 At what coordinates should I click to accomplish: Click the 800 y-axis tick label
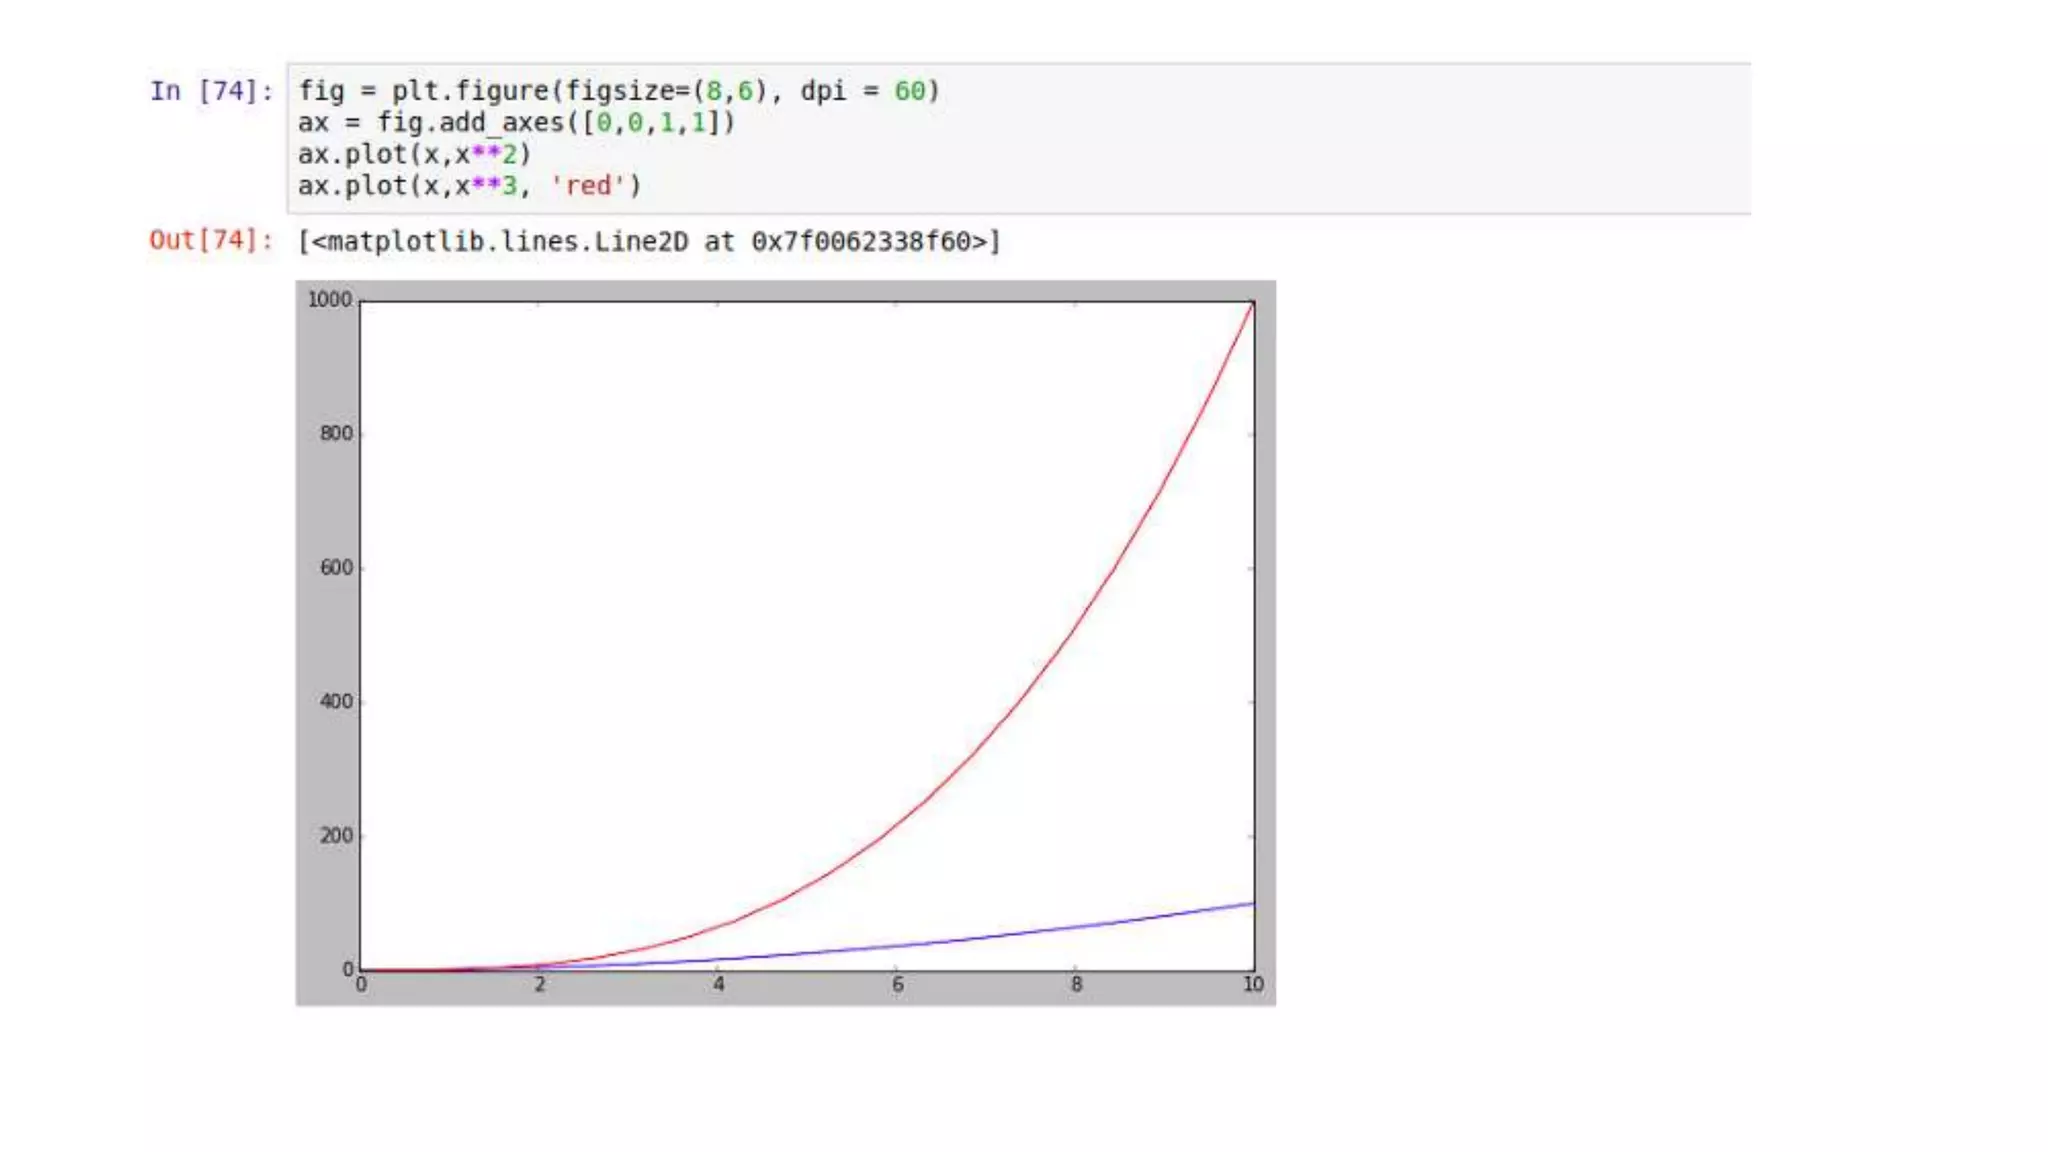pyautogui.click(x=336, y=433)
